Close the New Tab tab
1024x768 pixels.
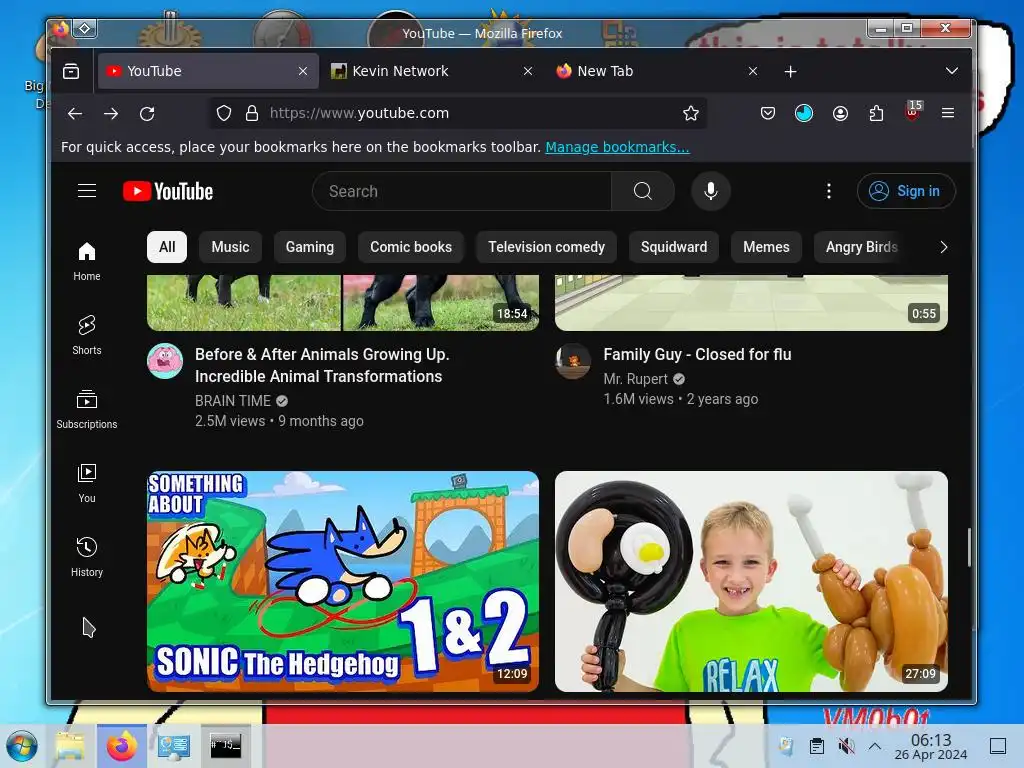[x=753, y=71]
